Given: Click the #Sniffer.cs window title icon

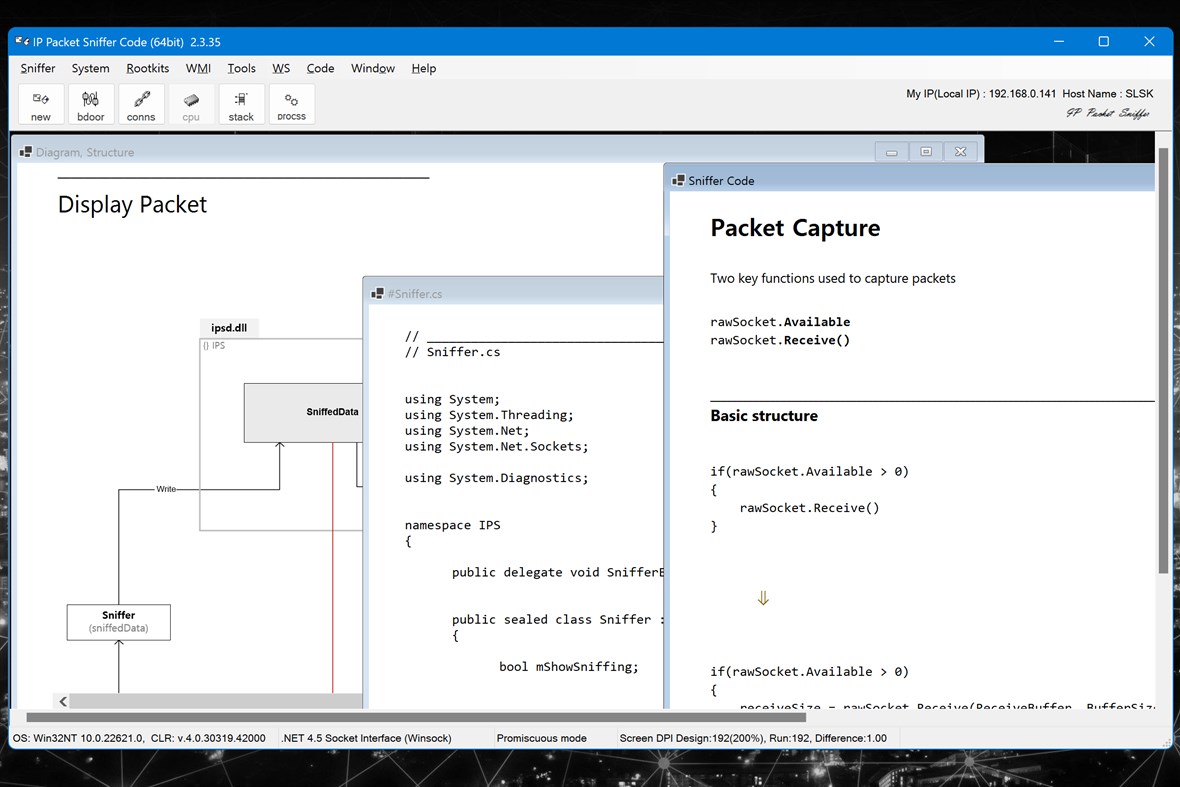Looking at the screenshot, I should 375,293.
